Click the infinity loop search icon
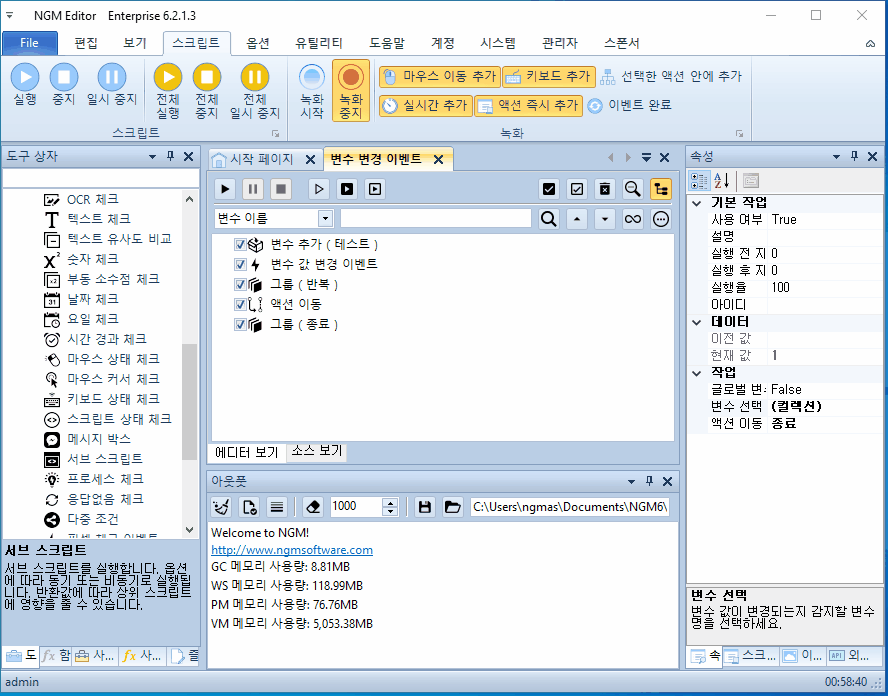 (x=633, y=219)
